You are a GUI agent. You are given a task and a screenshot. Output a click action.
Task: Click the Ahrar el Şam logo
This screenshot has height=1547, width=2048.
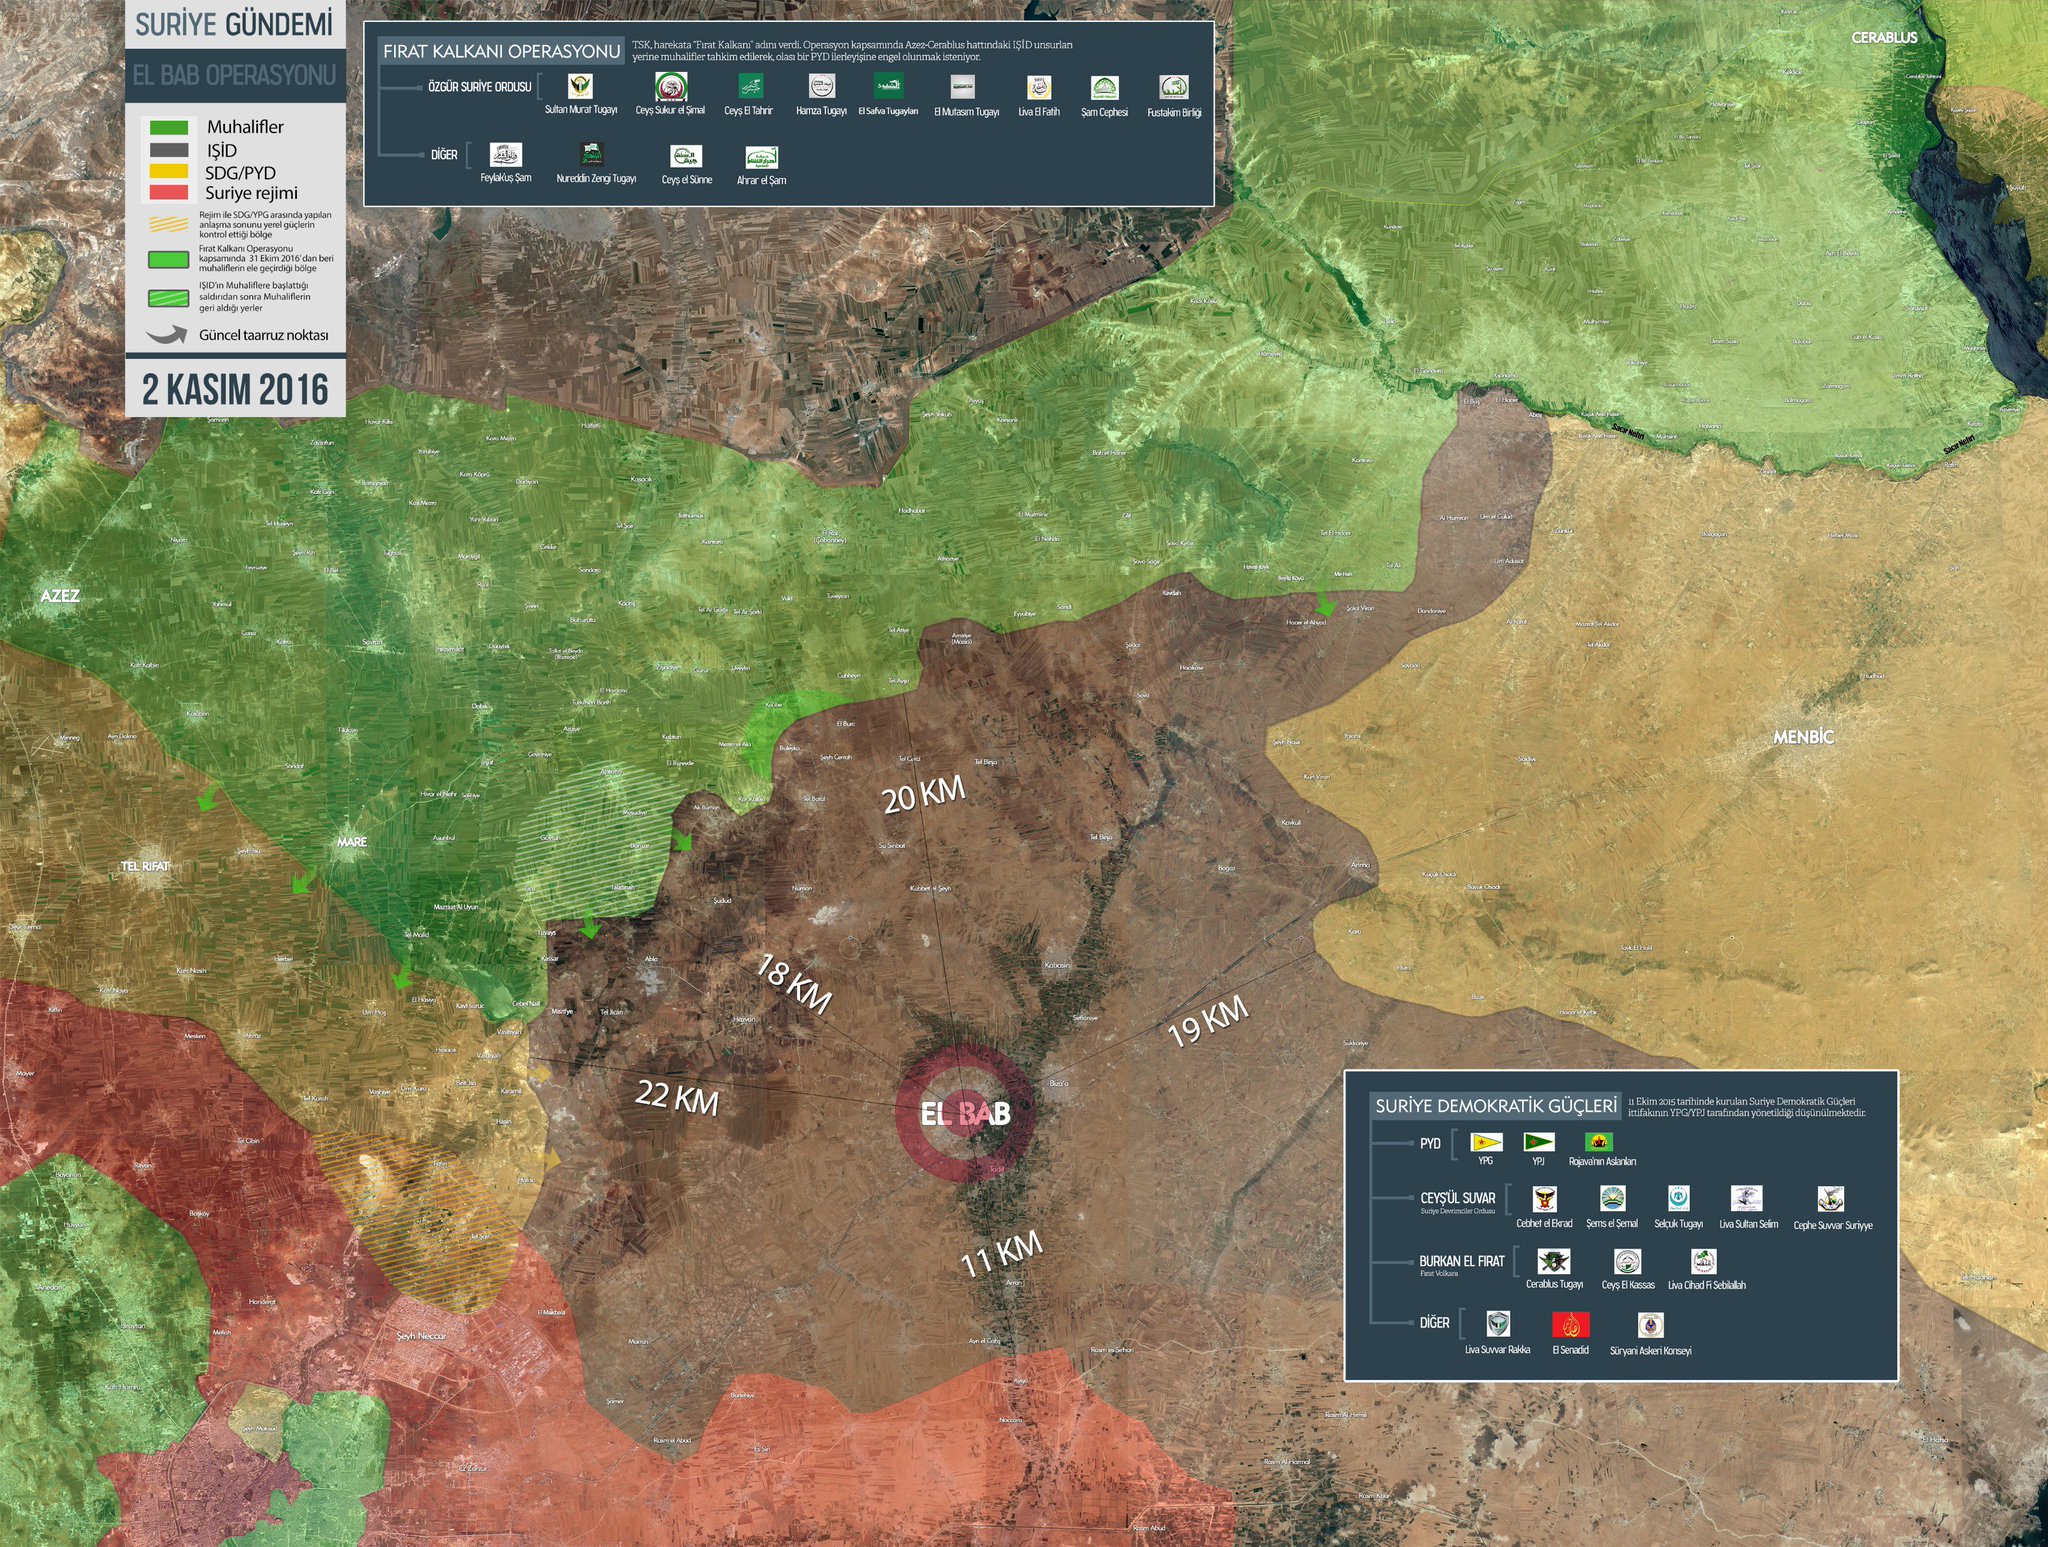coord(761,157)
